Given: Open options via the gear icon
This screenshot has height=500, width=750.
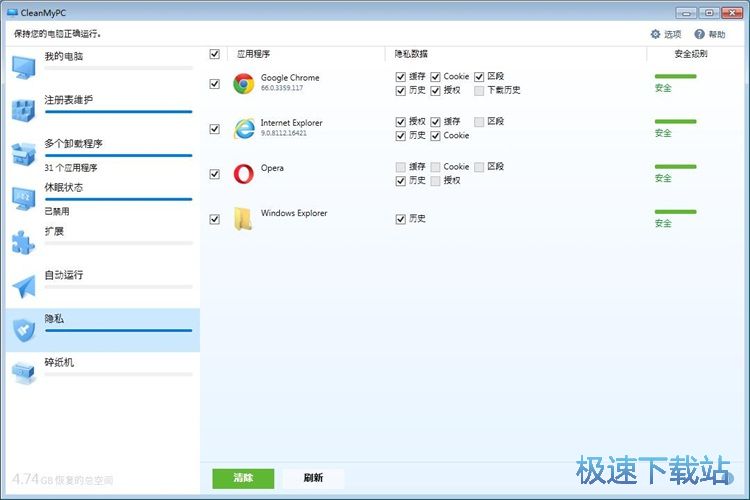Looking at the screenshot, I should pos(655,34).
